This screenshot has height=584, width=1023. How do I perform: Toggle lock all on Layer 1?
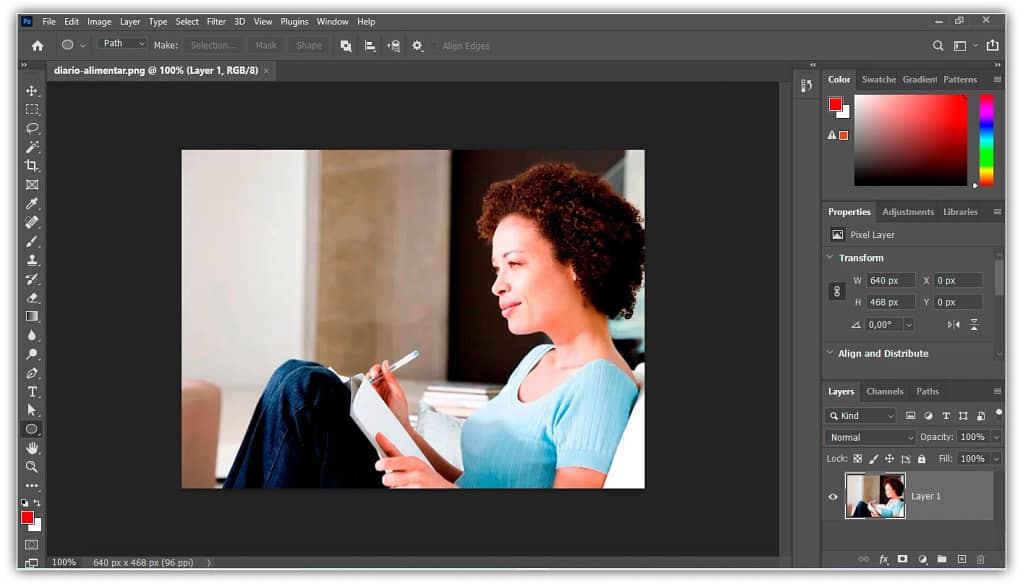click(921, 458)
